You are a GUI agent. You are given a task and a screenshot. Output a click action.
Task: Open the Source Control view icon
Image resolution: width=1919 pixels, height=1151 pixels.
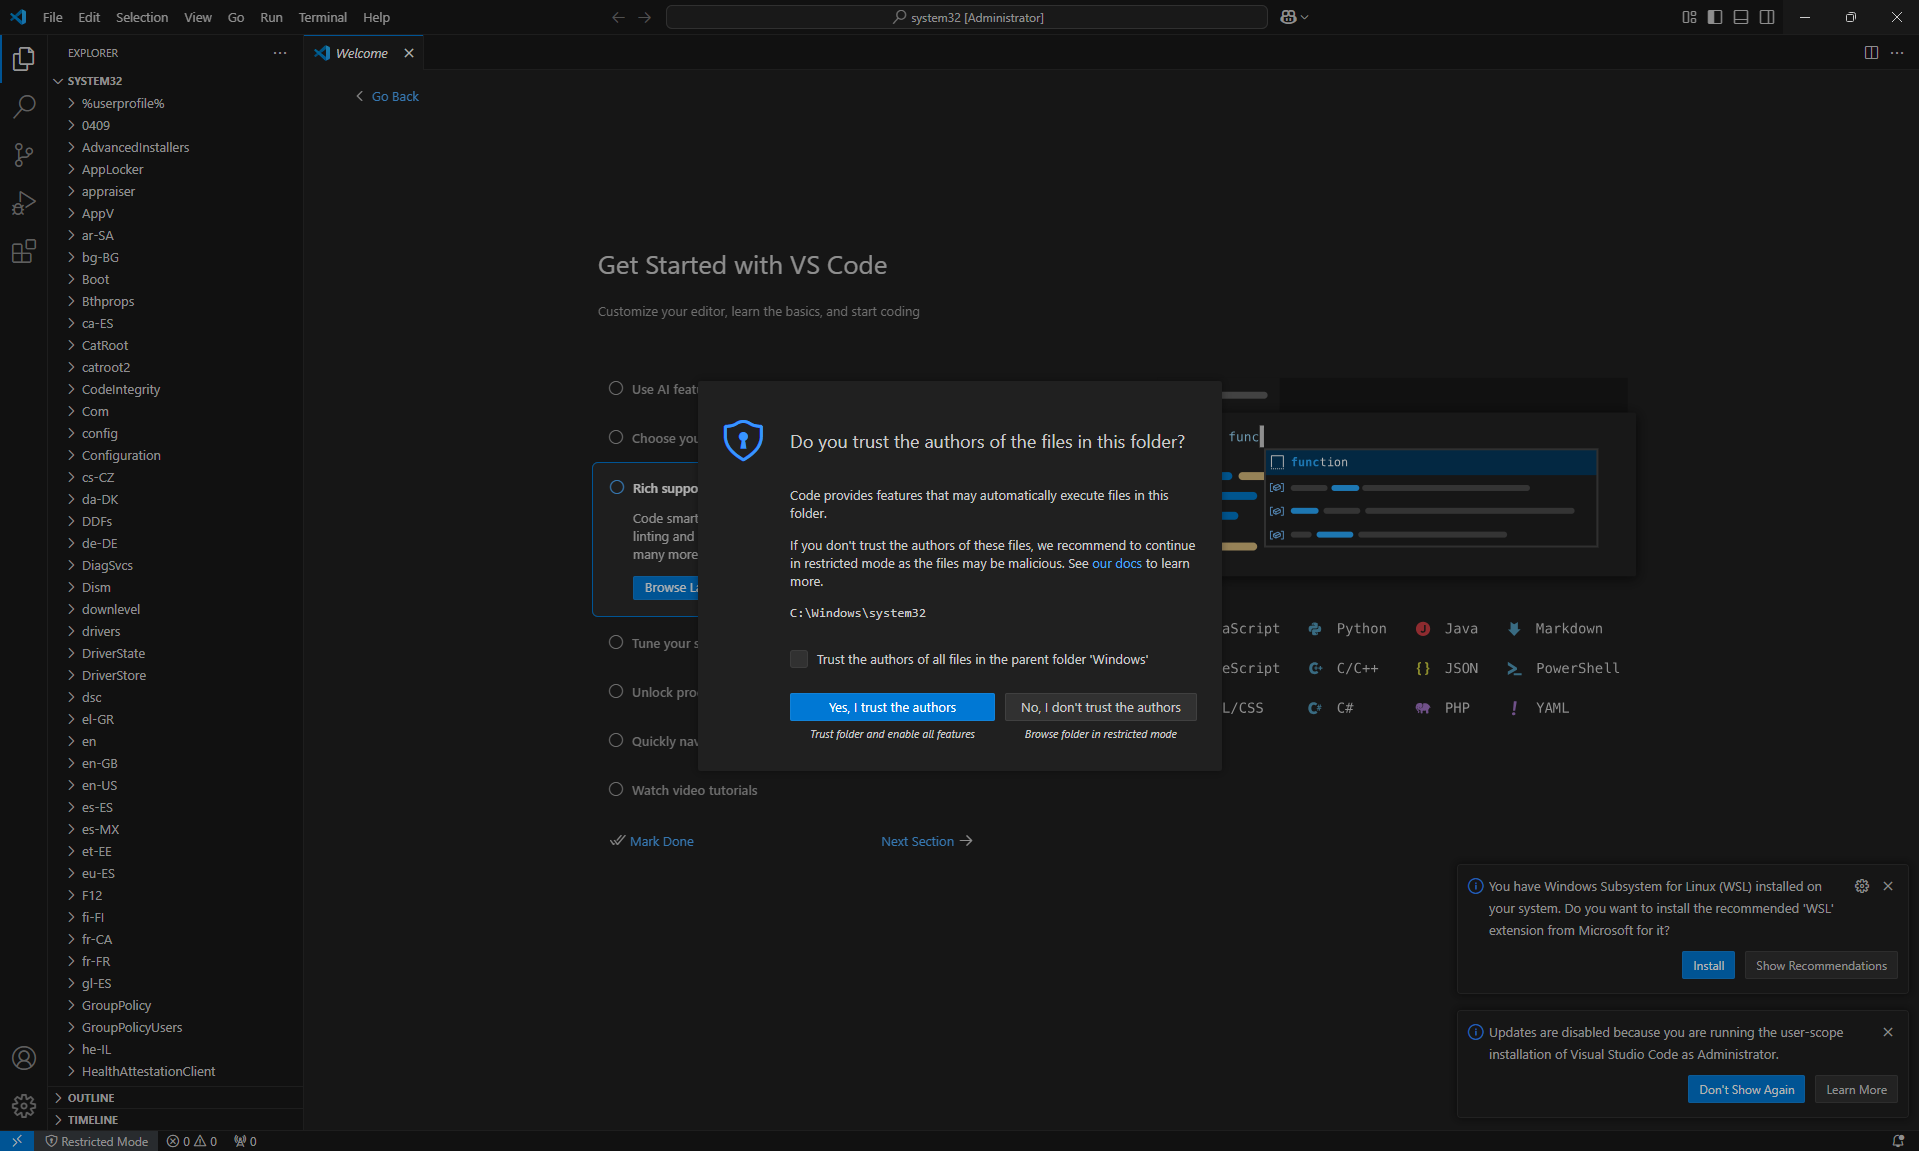[x=24, y=155]
